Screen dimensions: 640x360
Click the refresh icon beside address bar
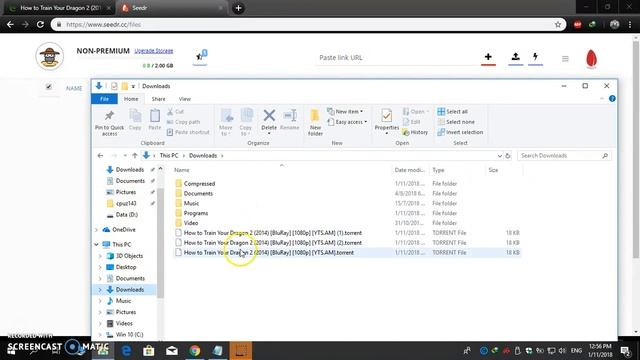[x=508, y=156]
